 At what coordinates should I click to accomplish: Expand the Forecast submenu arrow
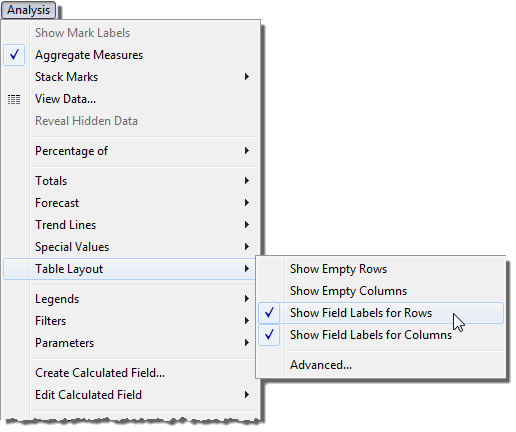(247, 203)
